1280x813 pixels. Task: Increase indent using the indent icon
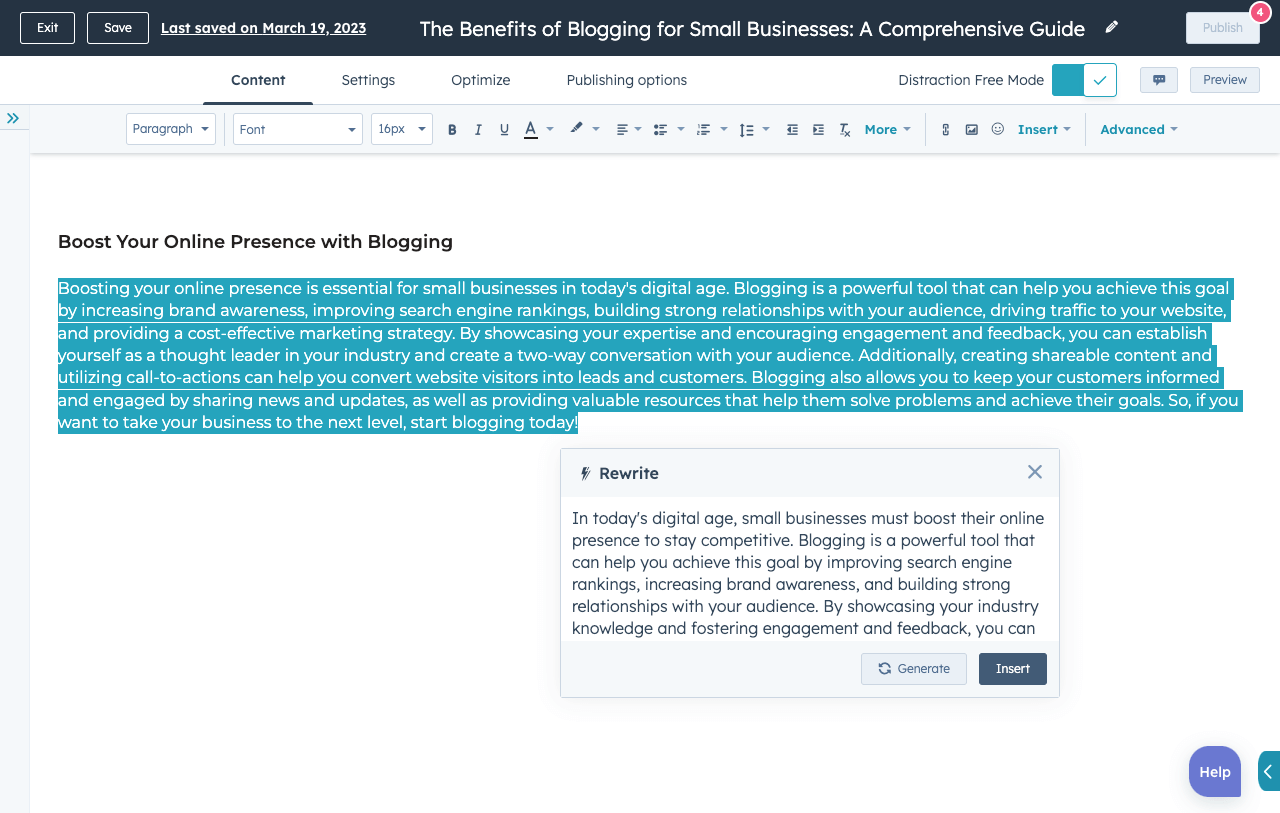click(x=817, y=129)
